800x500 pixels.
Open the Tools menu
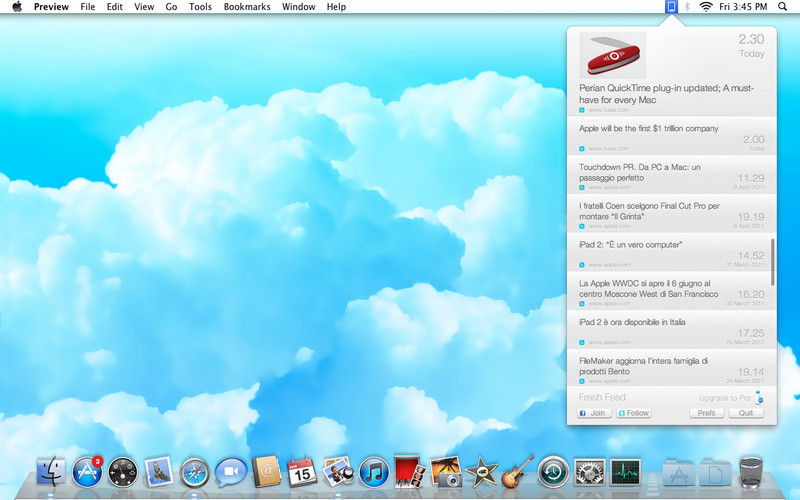click(x=200, y=7)
